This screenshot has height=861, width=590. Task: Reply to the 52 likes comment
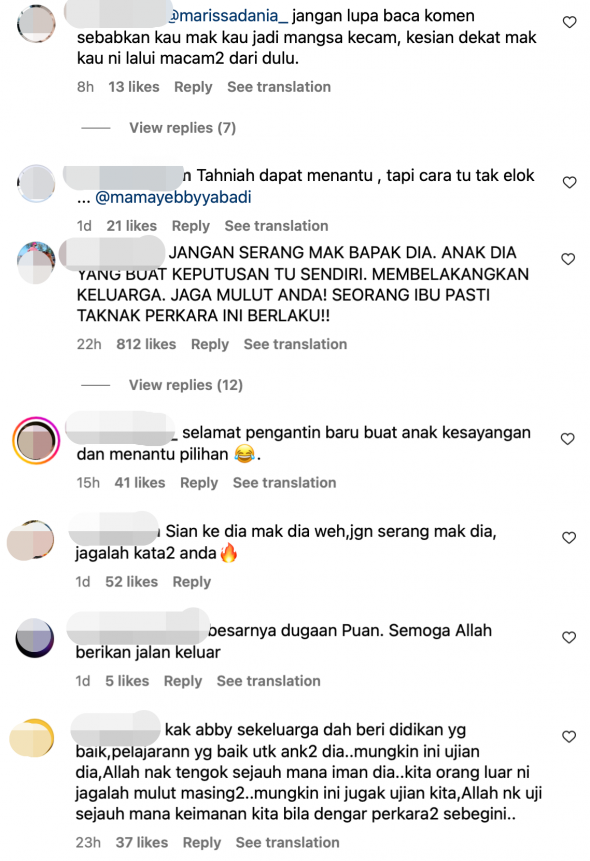pyautogui.click(x=192, y=582)
